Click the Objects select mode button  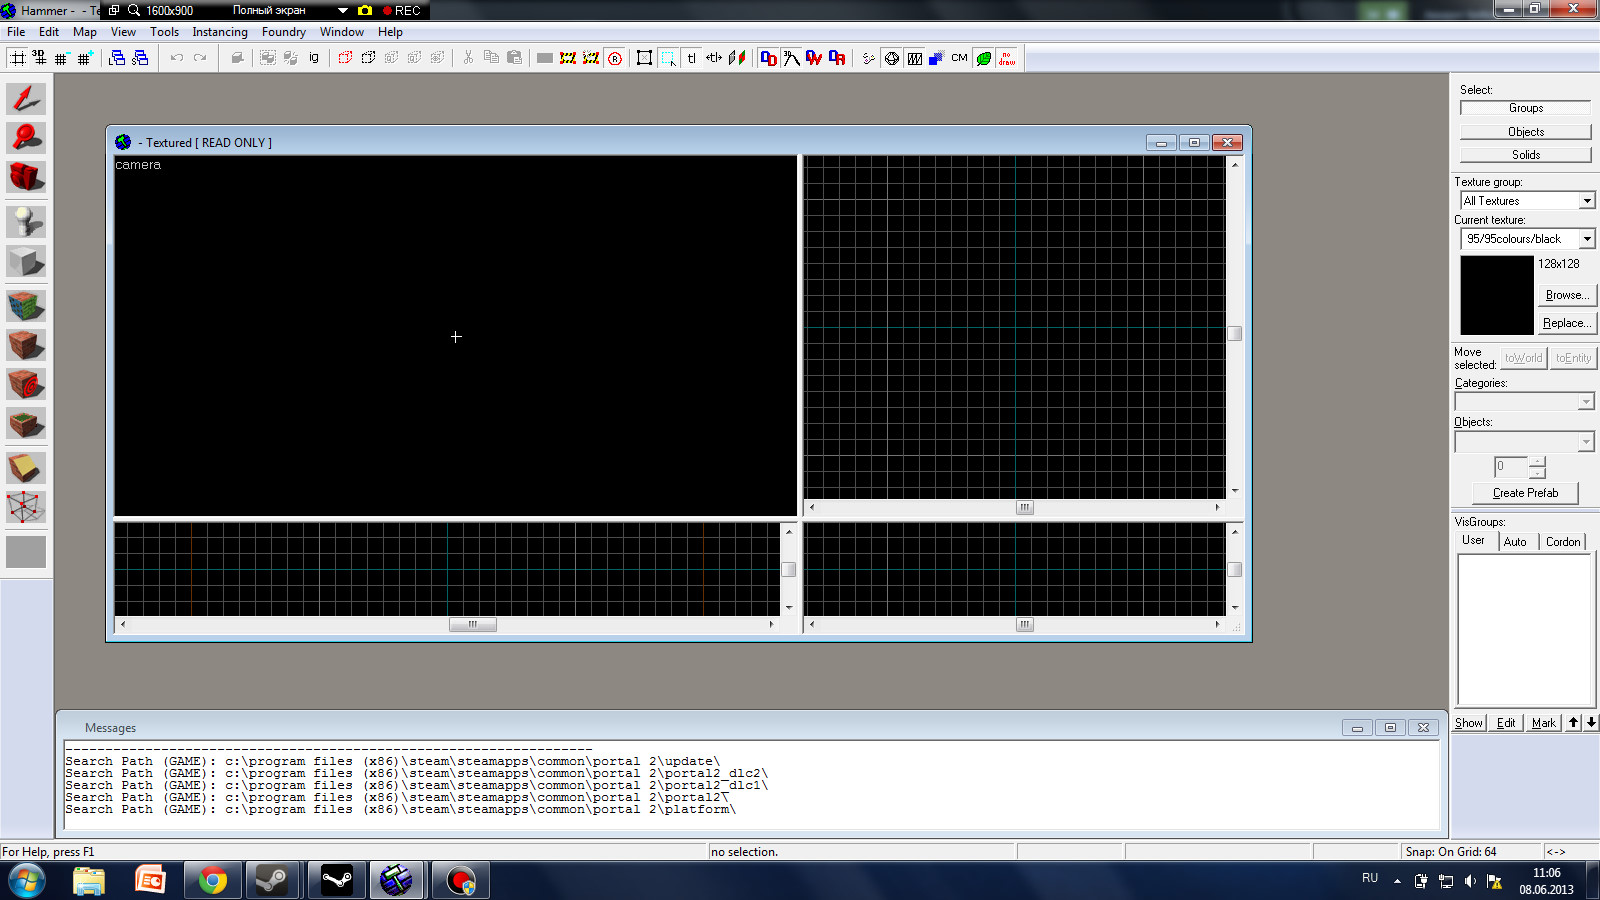[x=1526, y=132]
